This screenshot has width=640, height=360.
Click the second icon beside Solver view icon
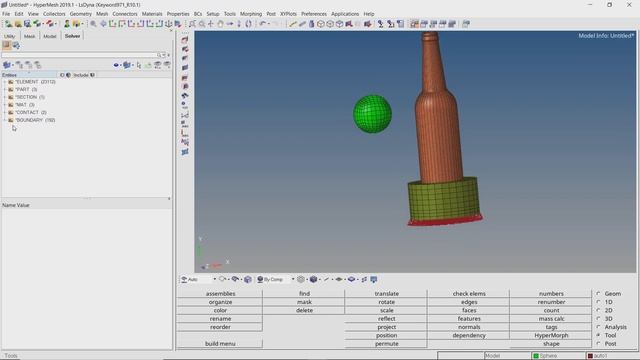click(x=16, y=45)
